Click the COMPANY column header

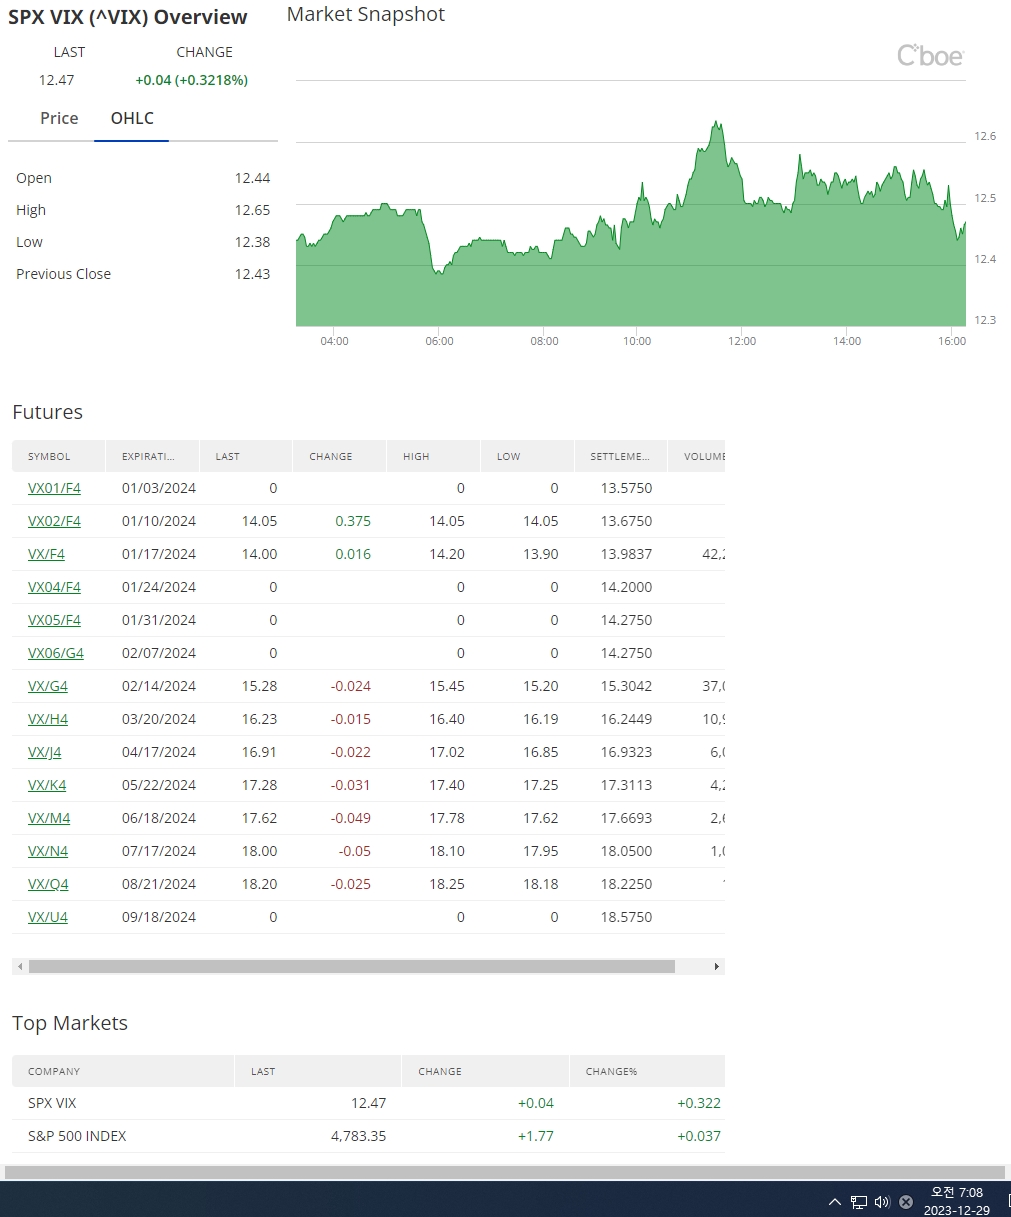click(123, 1071)
